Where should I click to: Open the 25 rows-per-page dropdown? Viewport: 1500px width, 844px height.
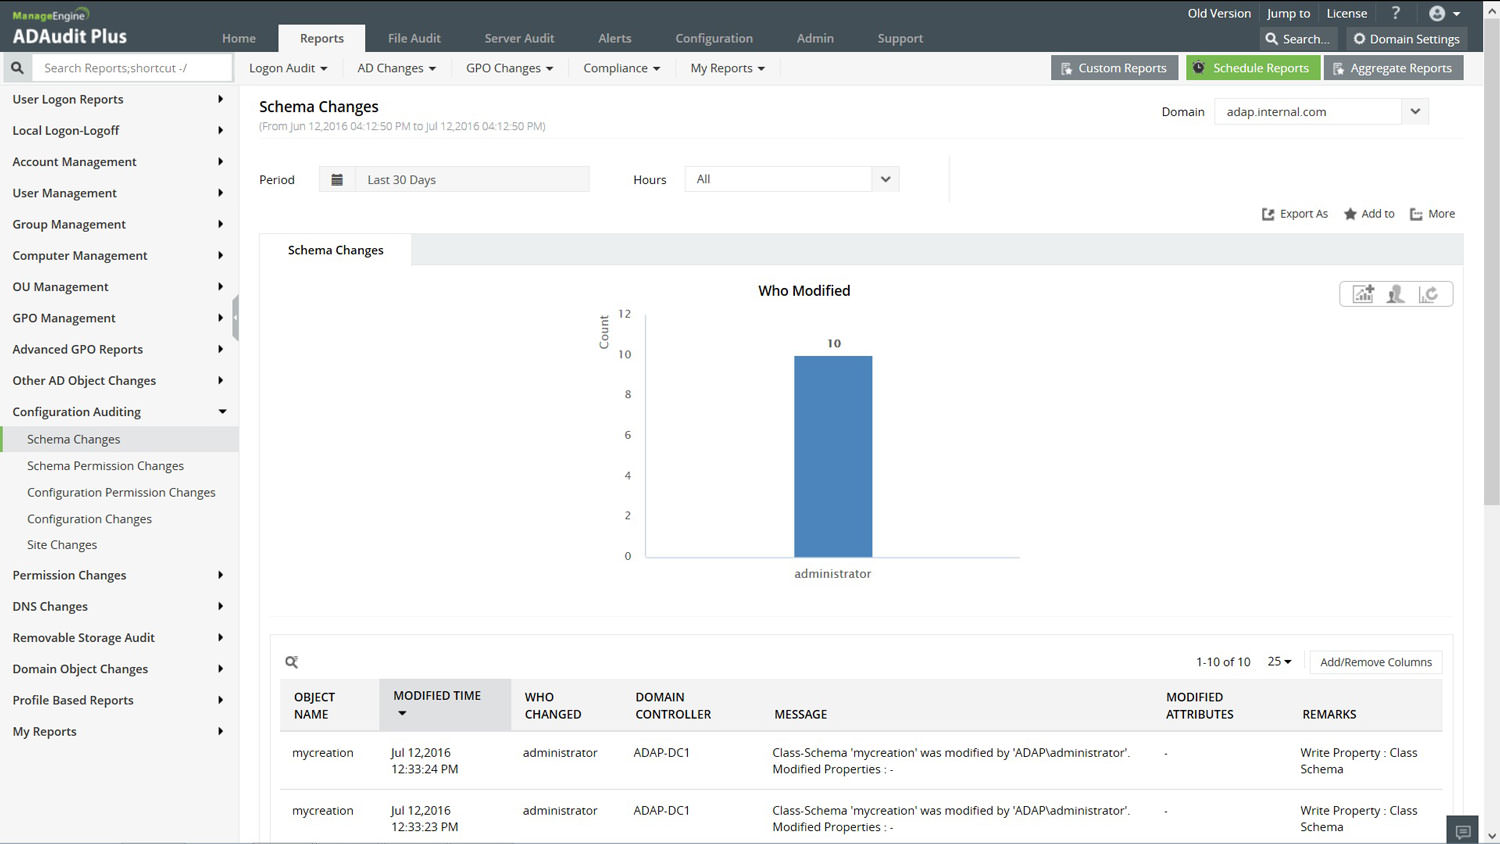(1279, 662)
